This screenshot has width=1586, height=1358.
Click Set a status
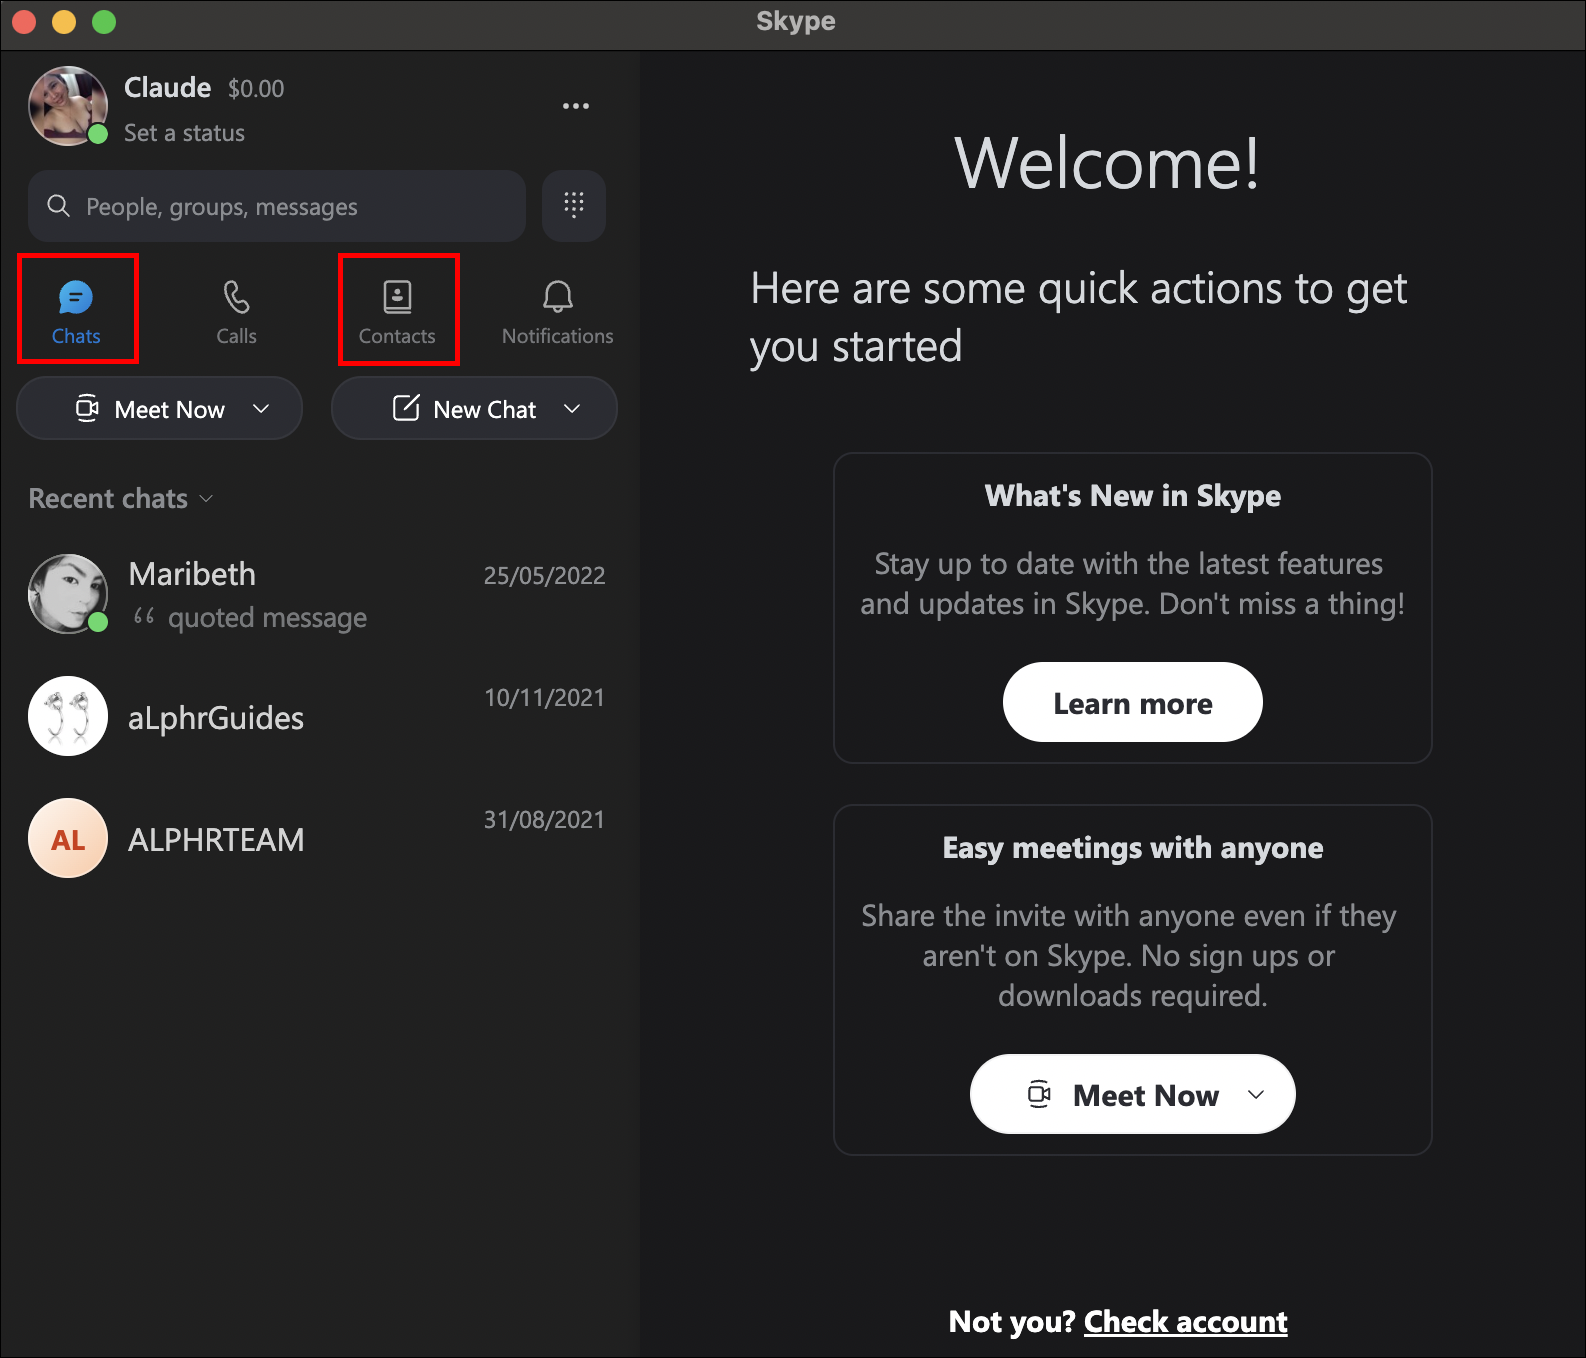(184, 133)
